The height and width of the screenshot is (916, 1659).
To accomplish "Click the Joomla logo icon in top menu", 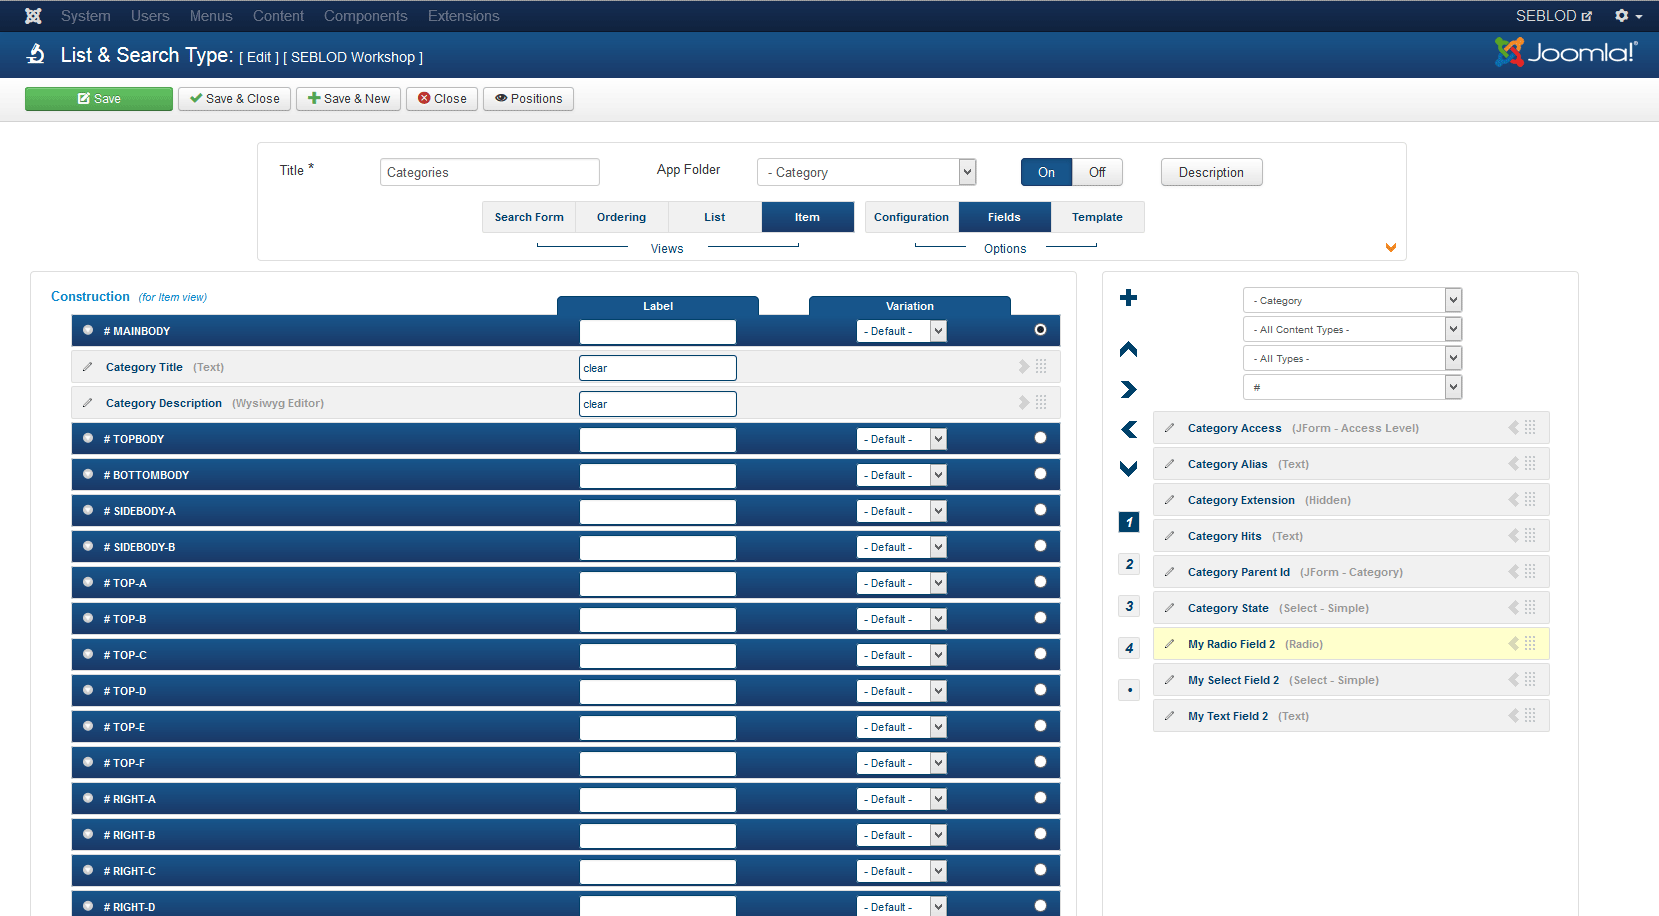I will coord(33,16).
